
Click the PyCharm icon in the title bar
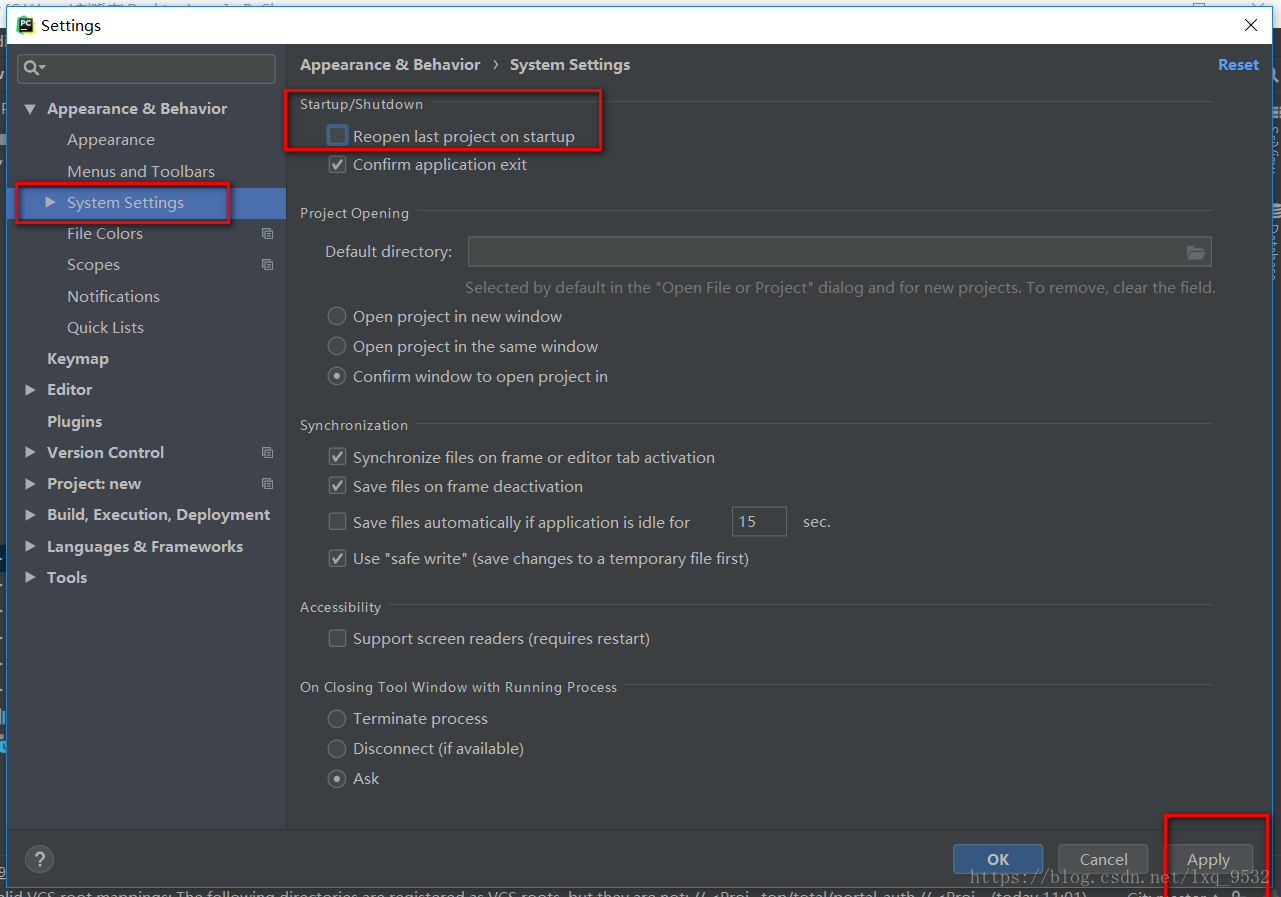click(x=25, y=25)
